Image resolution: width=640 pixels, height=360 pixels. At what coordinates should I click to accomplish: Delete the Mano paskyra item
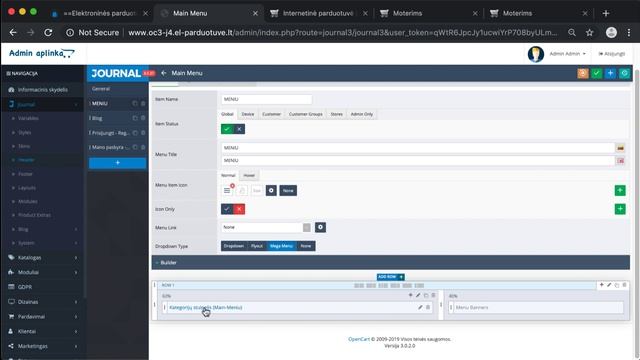143,147
